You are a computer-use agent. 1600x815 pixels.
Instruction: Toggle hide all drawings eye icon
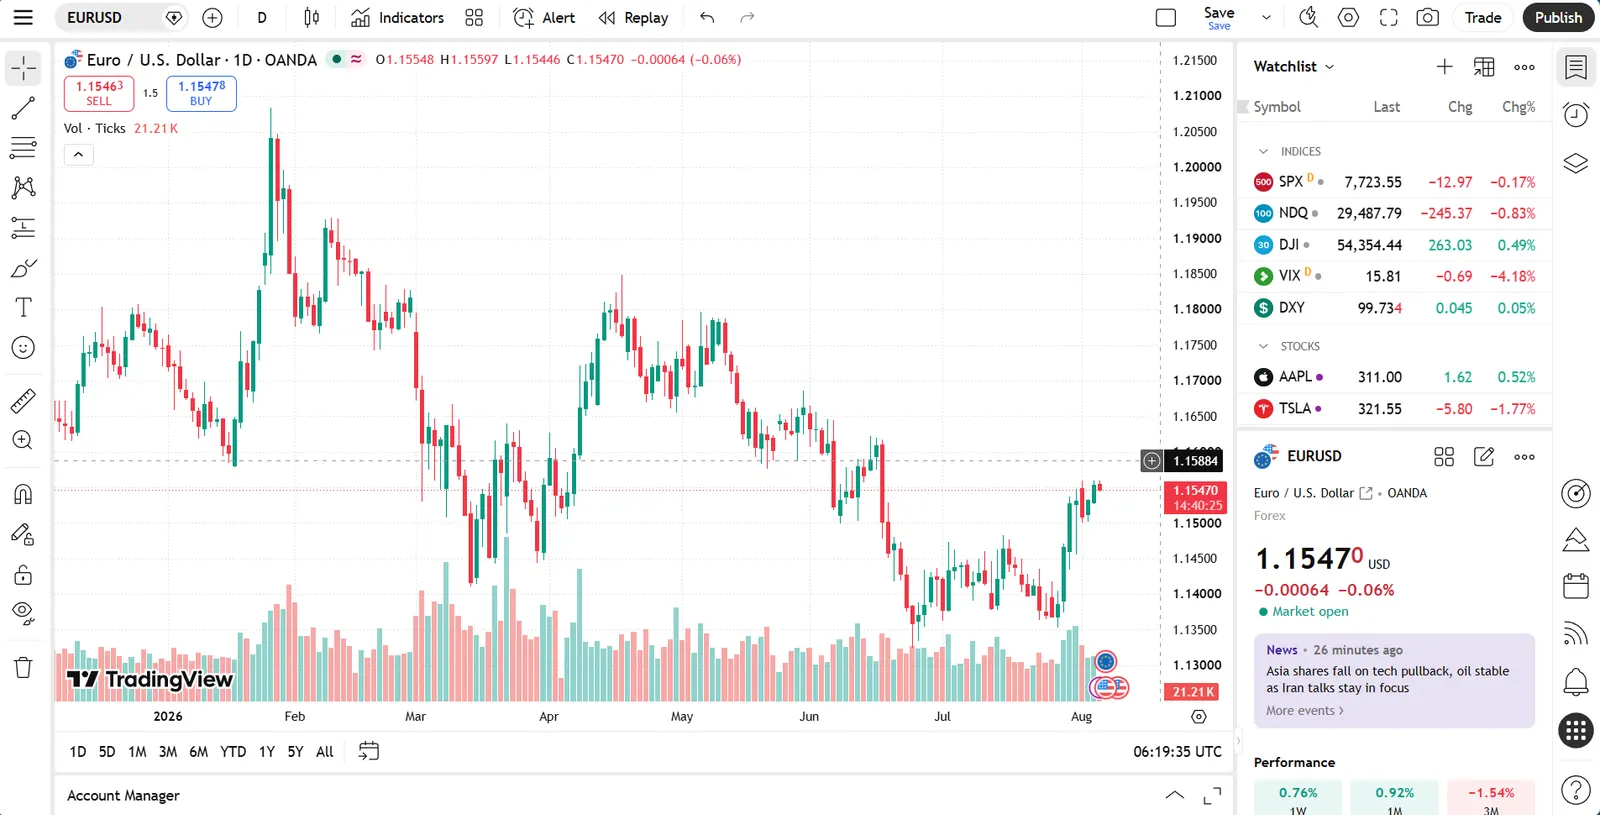[23, 613]
